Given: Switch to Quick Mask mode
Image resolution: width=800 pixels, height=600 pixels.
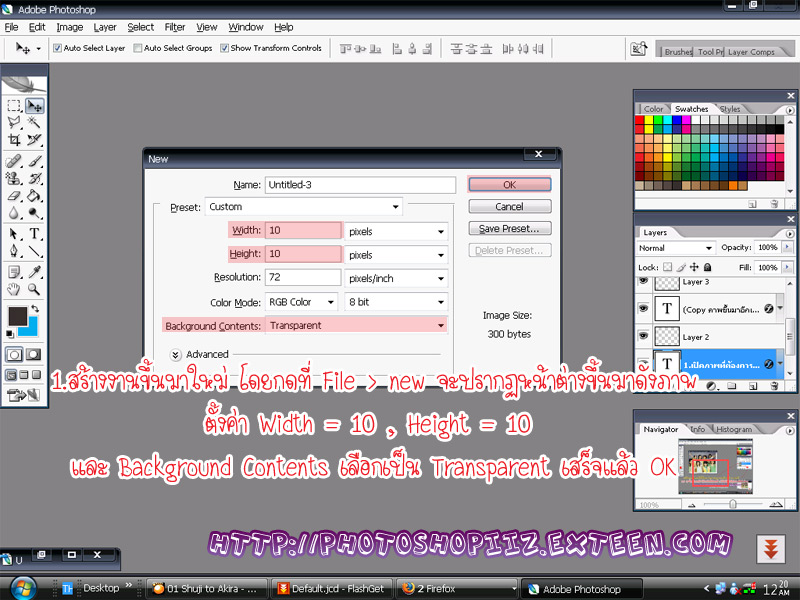Looking at the screenshot, I should (34, 354).
